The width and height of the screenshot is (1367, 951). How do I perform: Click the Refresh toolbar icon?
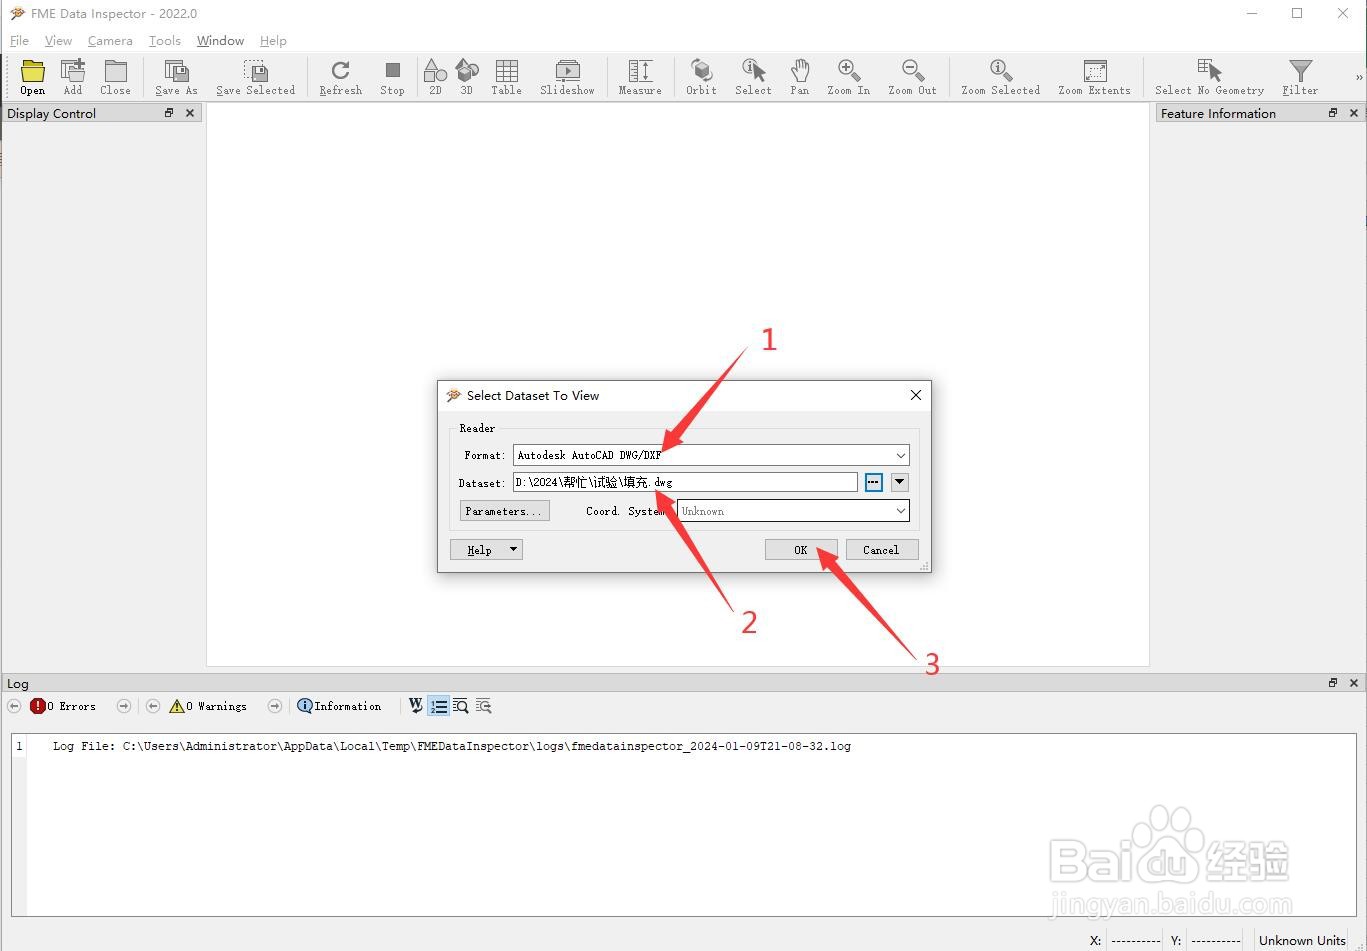tap(340, 77)
